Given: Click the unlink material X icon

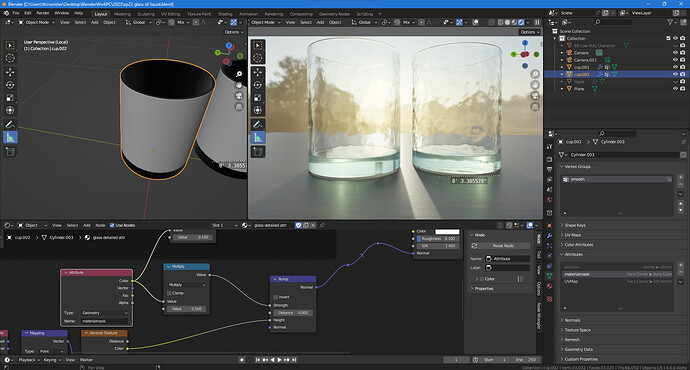Looking at the screenshot, I should [313, 225].
